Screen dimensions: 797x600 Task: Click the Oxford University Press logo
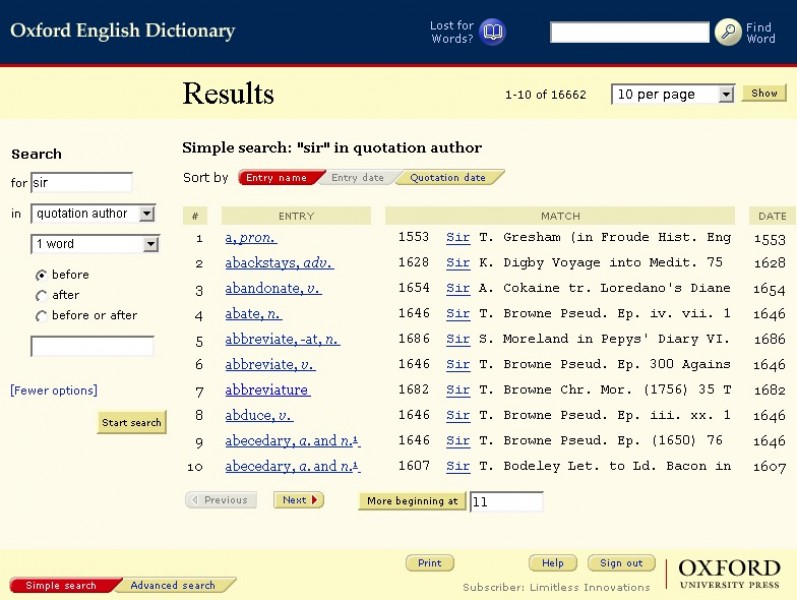[x=729, y=575]
